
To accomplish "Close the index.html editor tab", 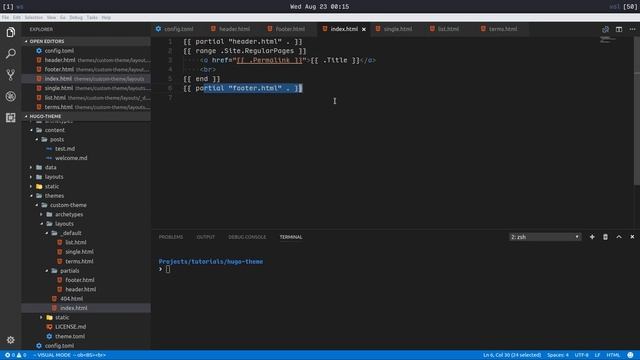I will pos(364,29).
